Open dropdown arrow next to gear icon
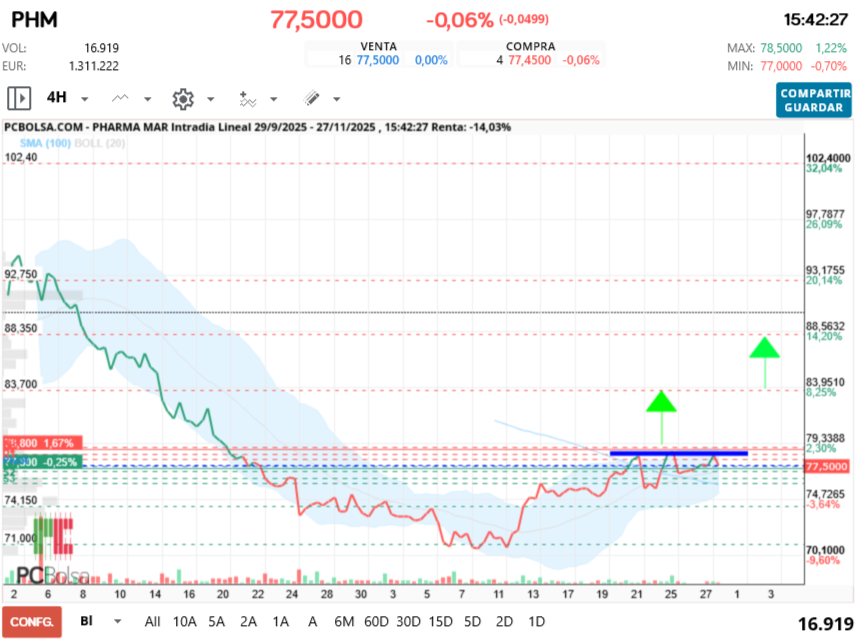867x643 pixels. (210, 99)
